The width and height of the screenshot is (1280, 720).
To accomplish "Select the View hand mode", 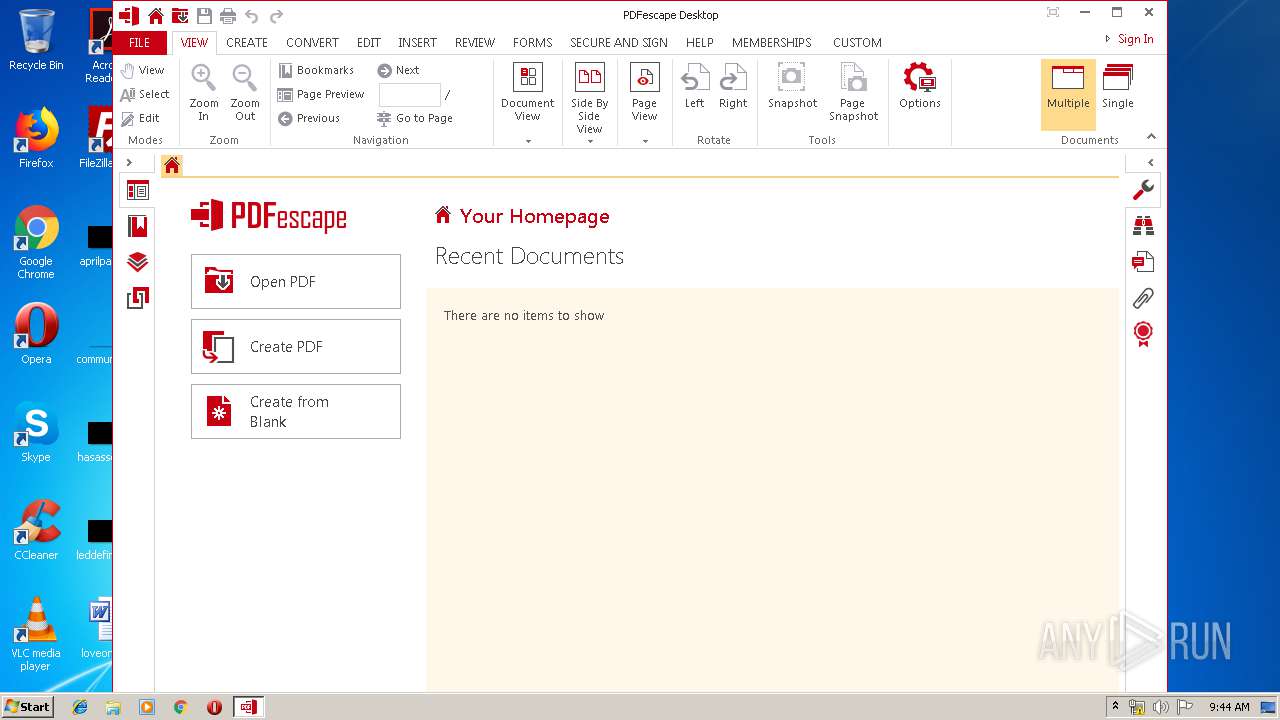I will click(x=142, y=70).
